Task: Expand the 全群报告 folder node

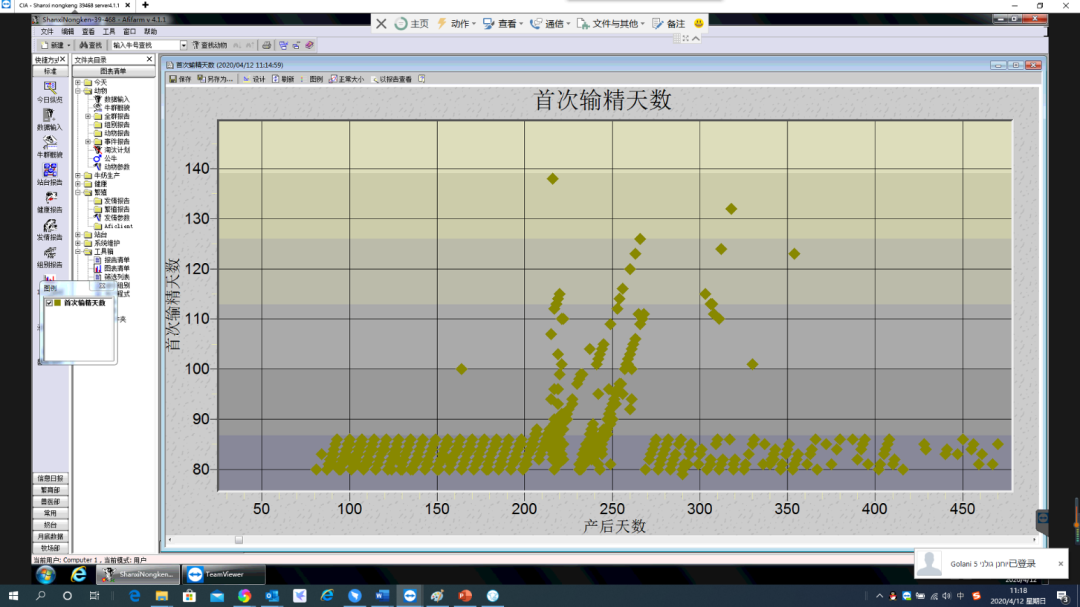Action: coord(88,116)
